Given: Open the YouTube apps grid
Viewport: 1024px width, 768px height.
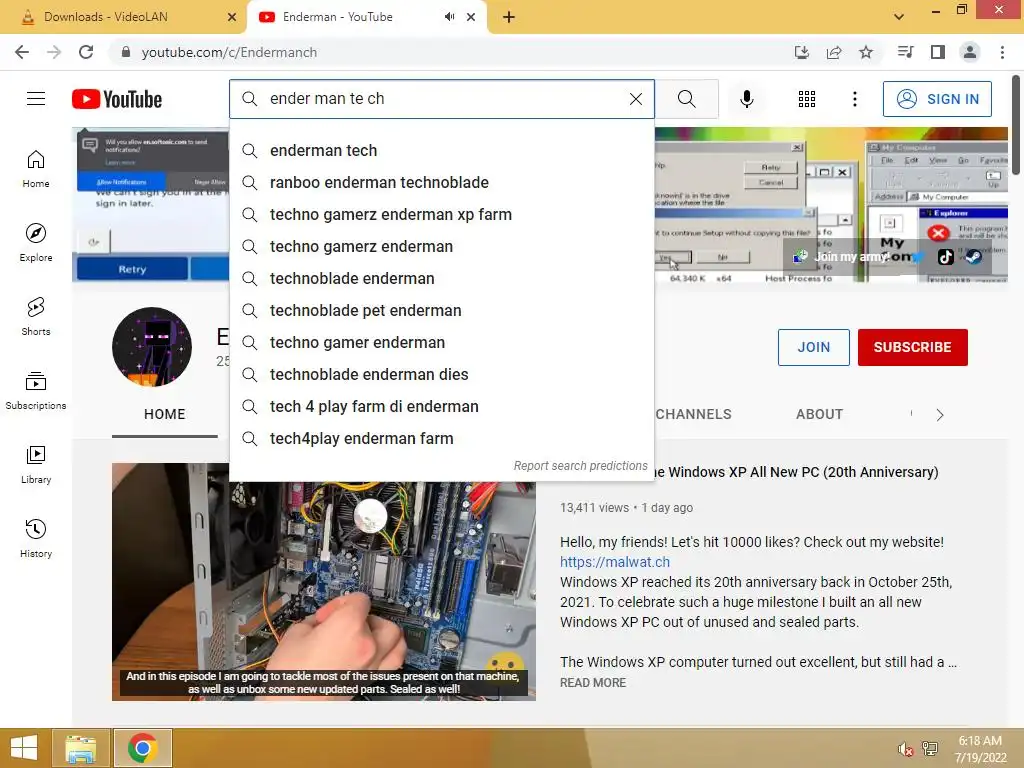Looking at the screenshot, I should [x=807, y=99].
